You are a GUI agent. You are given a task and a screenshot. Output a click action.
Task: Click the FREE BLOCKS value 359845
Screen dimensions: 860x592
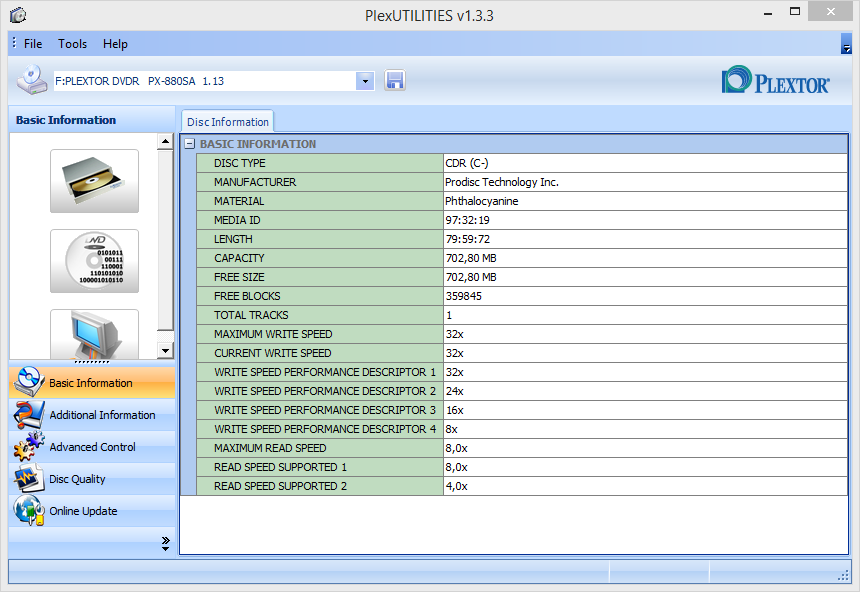pyautogui.click(x=463, y=296)
